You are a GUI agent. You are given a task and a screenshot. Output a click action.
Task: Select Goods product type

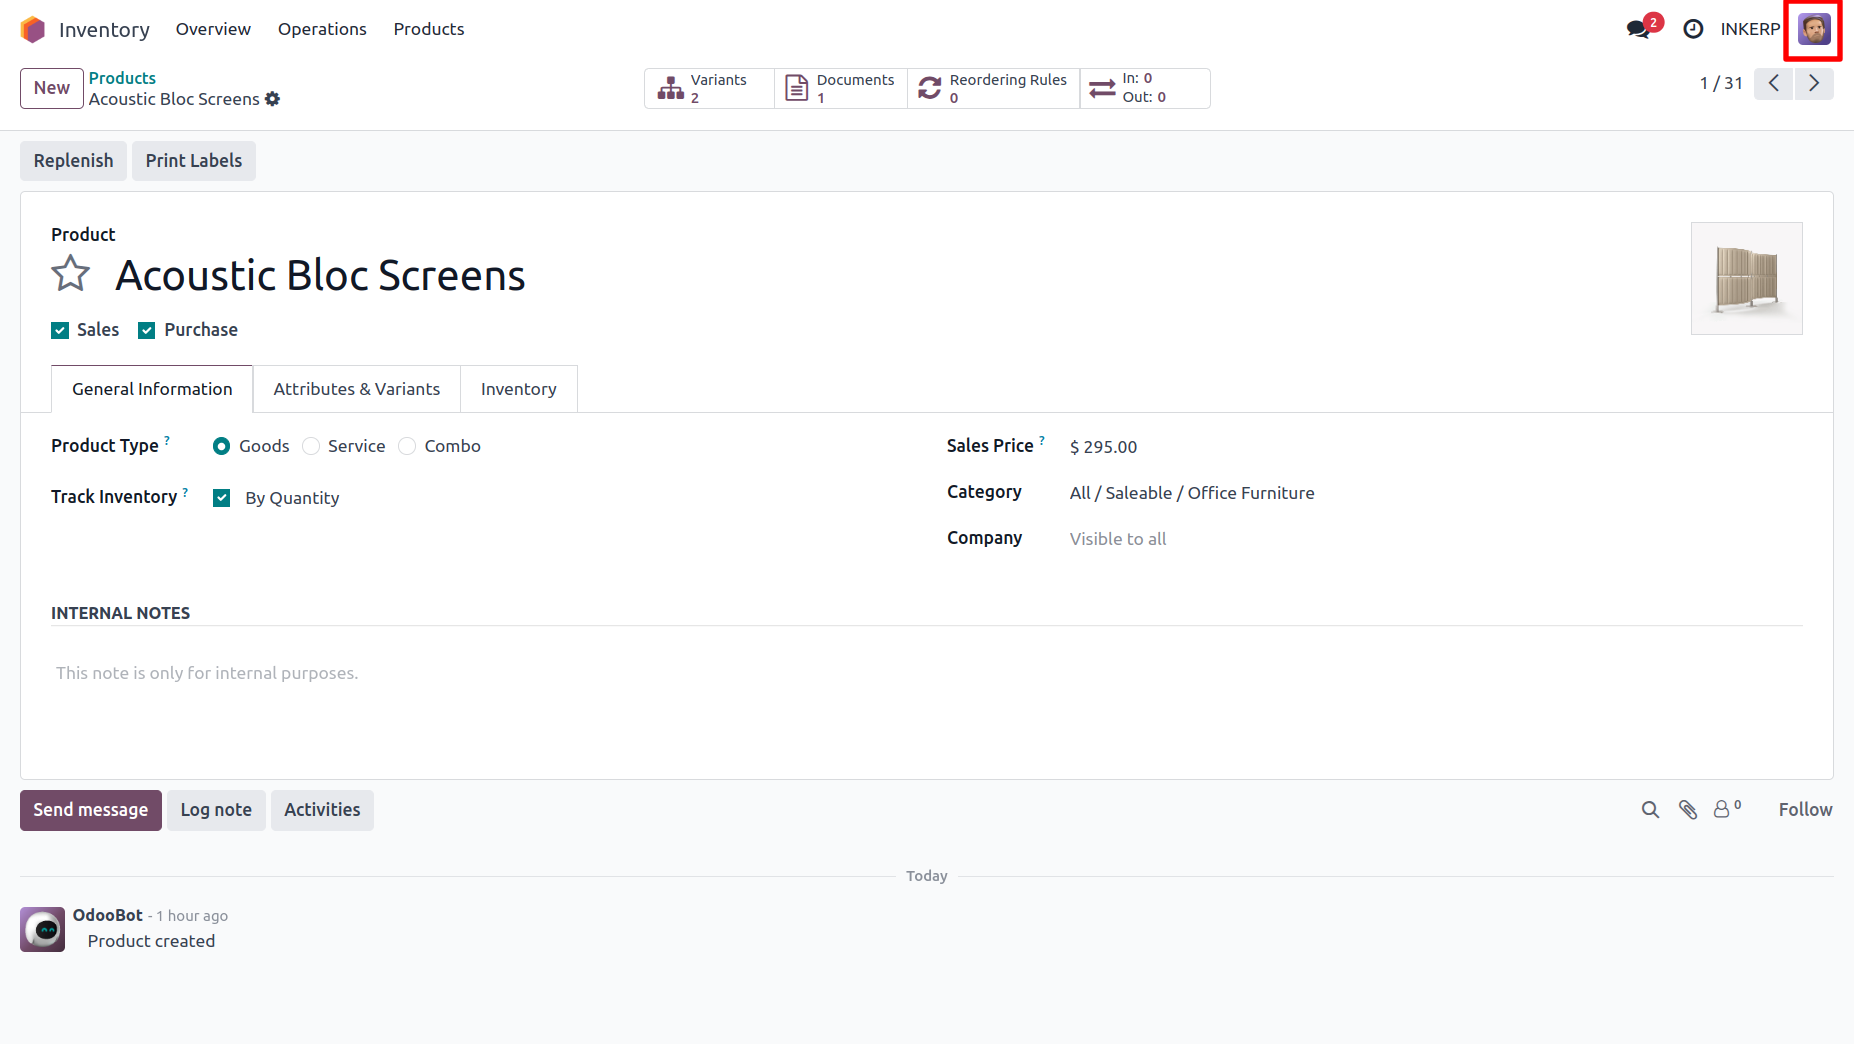[x=222, y=446]
